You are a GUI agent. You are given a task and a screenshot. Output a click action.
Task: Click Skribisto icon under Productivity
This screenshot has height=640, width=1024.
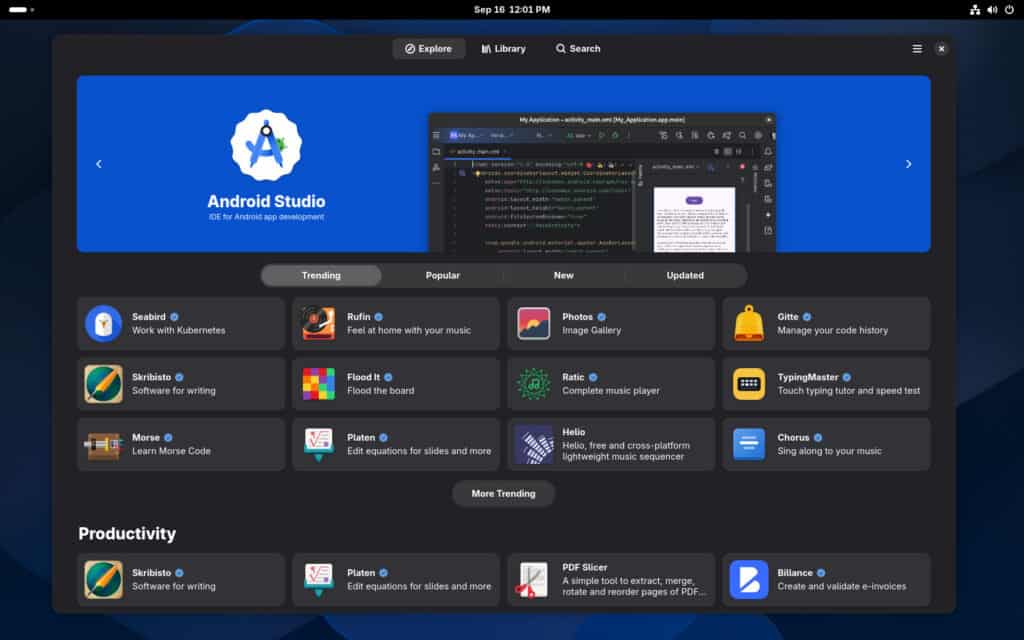[x=103, y=579]
